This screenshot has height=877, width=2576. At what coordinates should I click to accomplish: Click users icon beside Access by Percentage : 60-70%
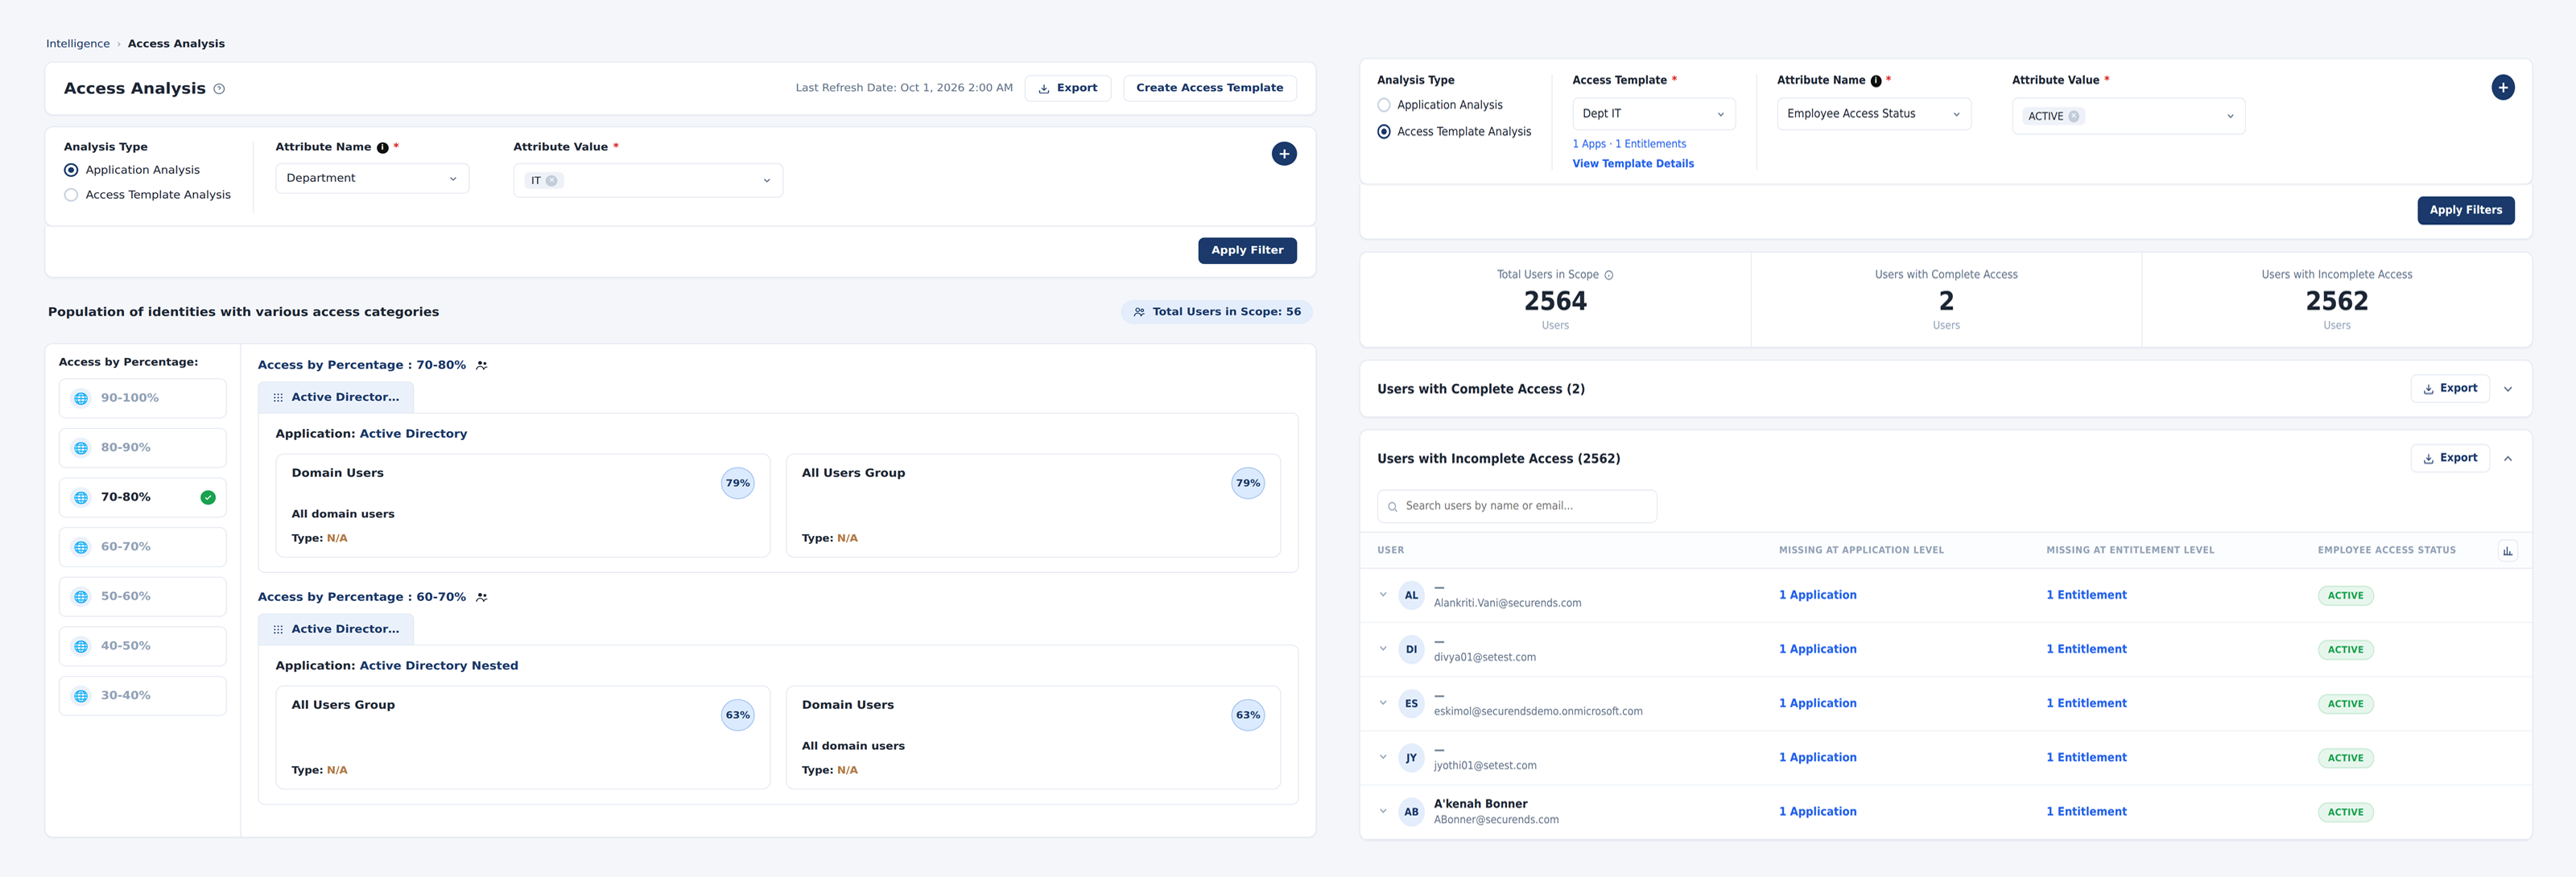point(482,598)
